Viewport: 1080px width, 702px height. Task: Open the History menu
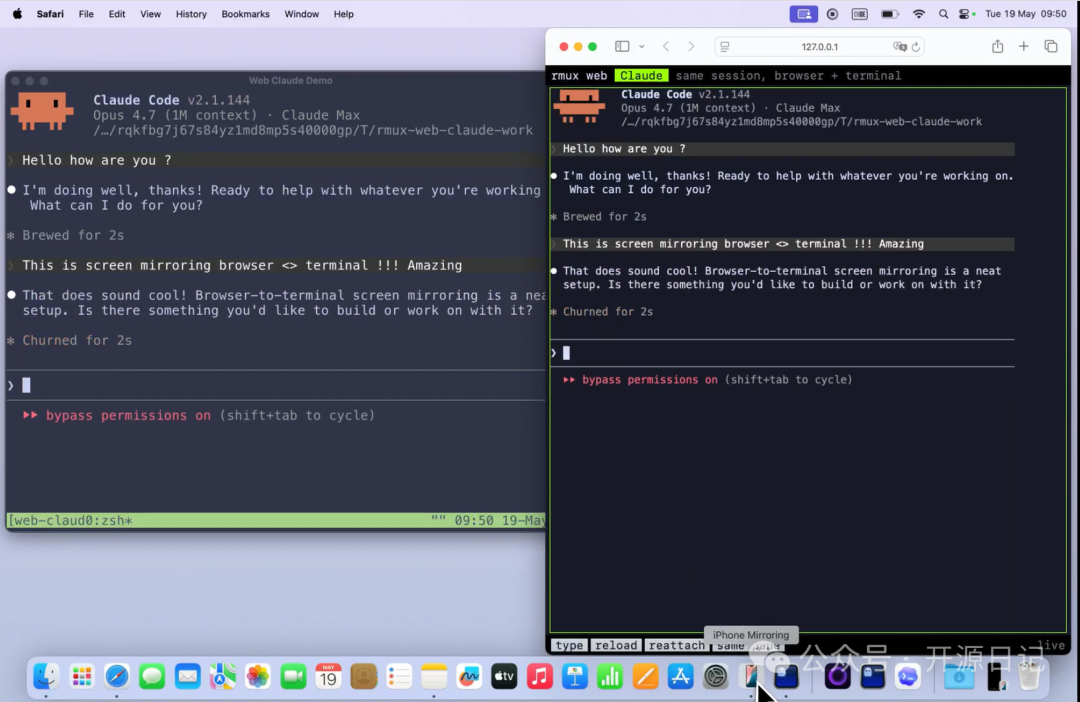(191, 14)
